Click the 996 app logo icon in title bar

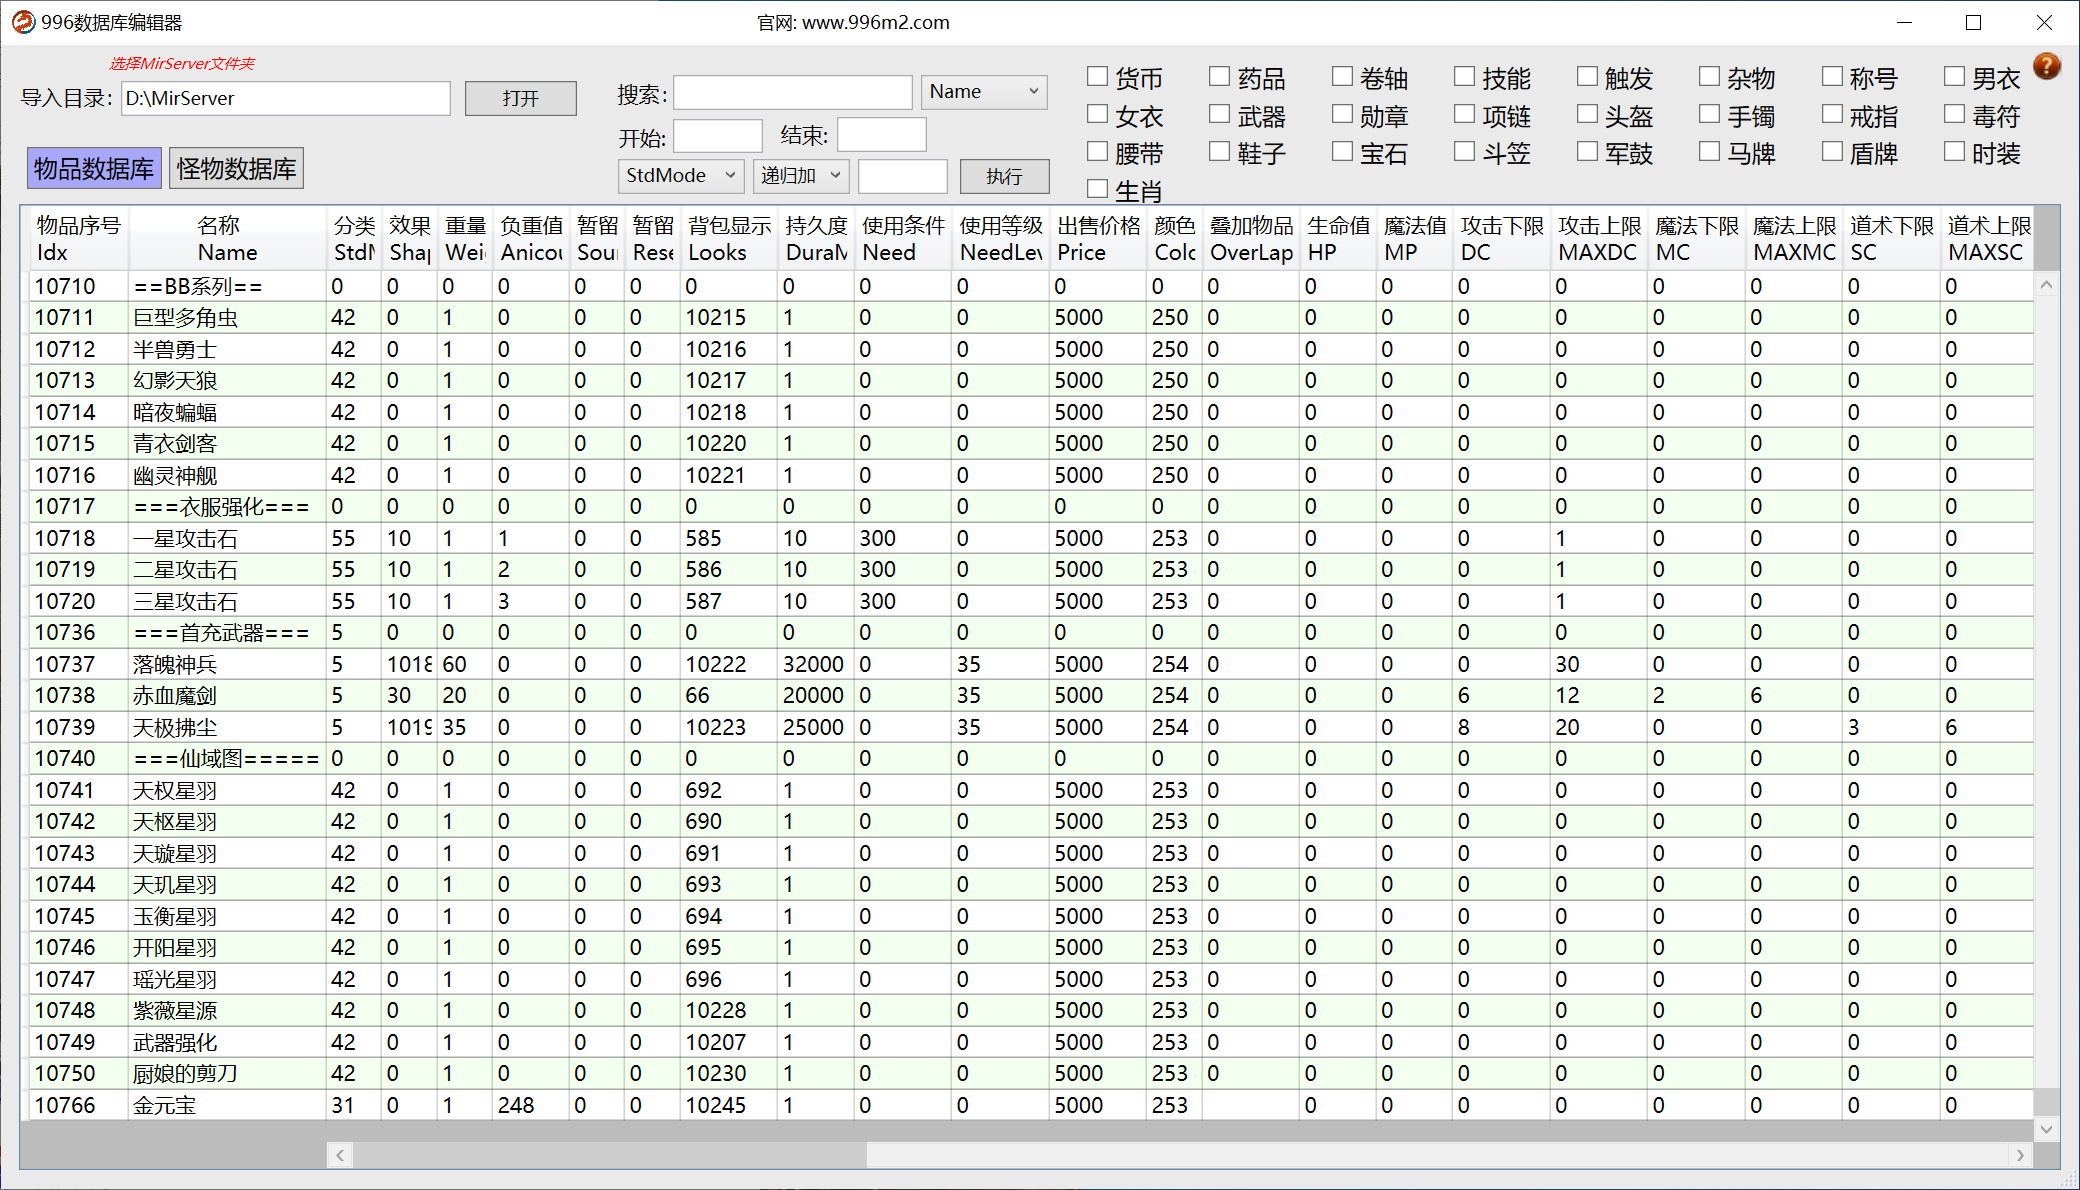[23, 22]
